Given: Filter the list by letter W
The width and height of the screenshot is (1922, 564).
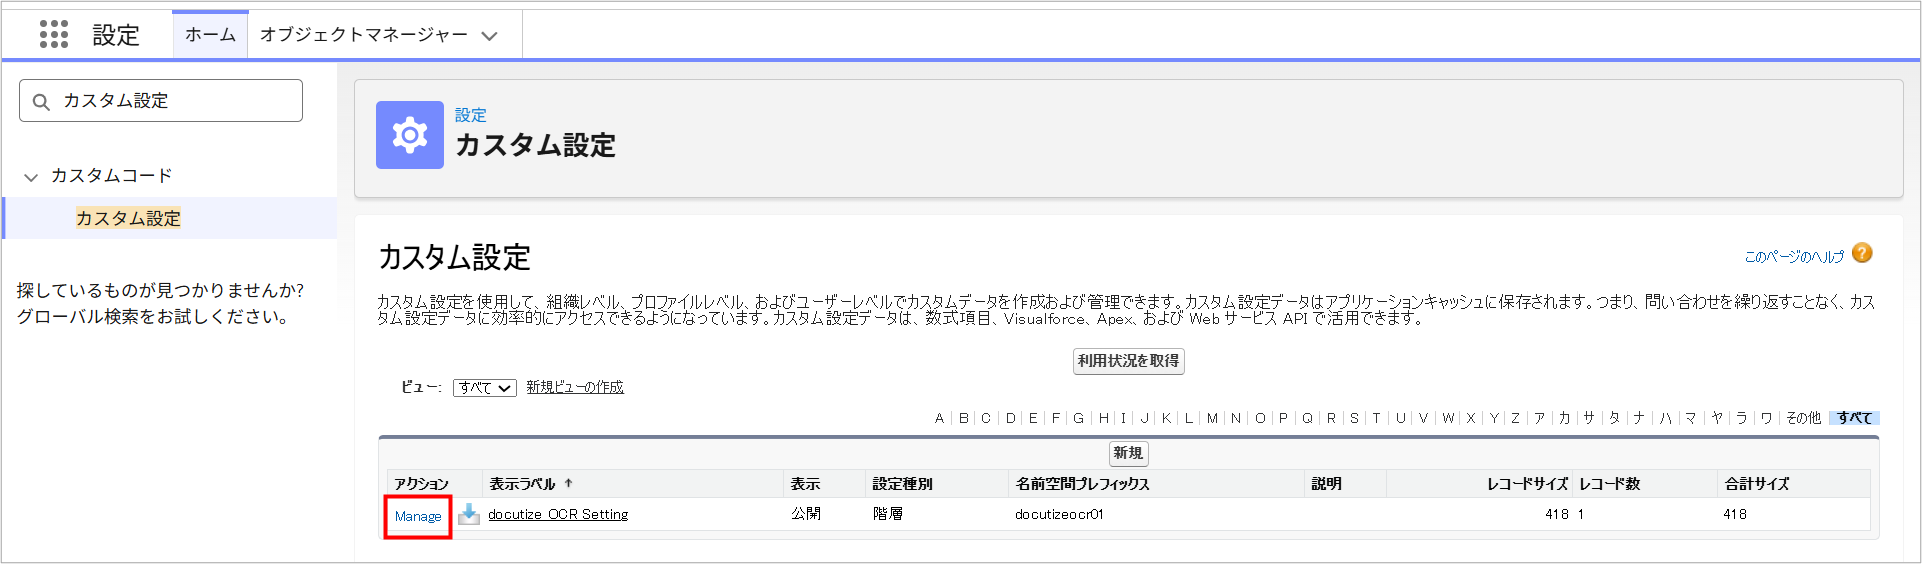Looking at the screenshot, I should click(1448, 418).
